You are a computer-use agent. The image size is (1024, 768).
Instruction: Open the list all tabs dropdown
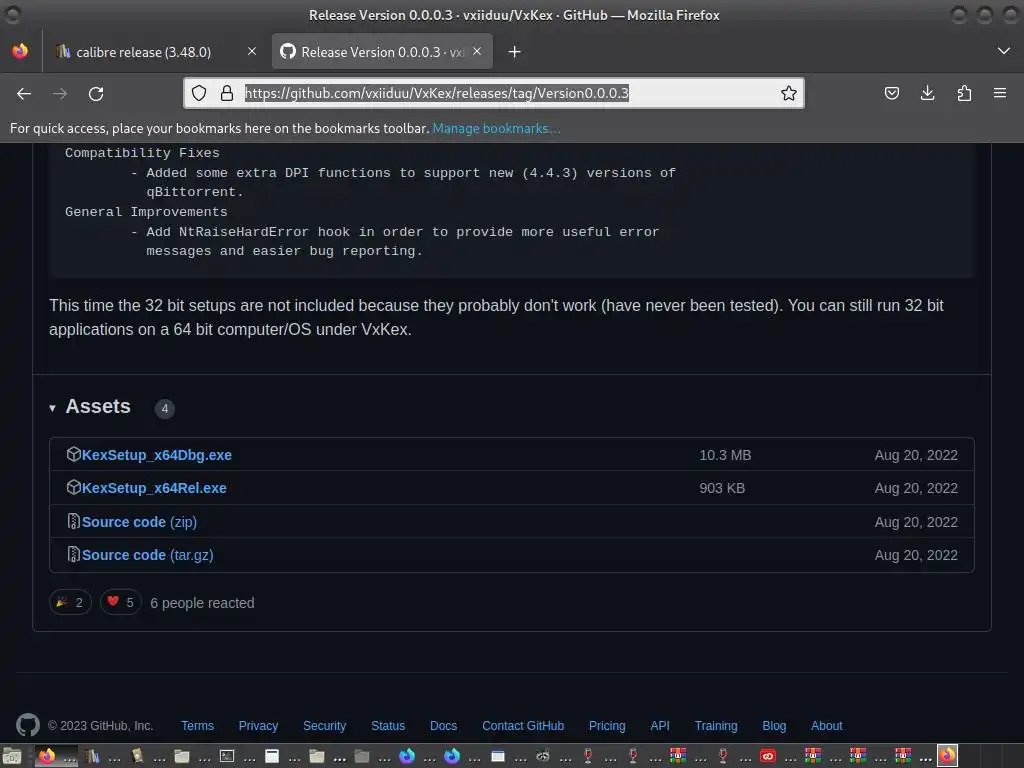point(1004,51)
